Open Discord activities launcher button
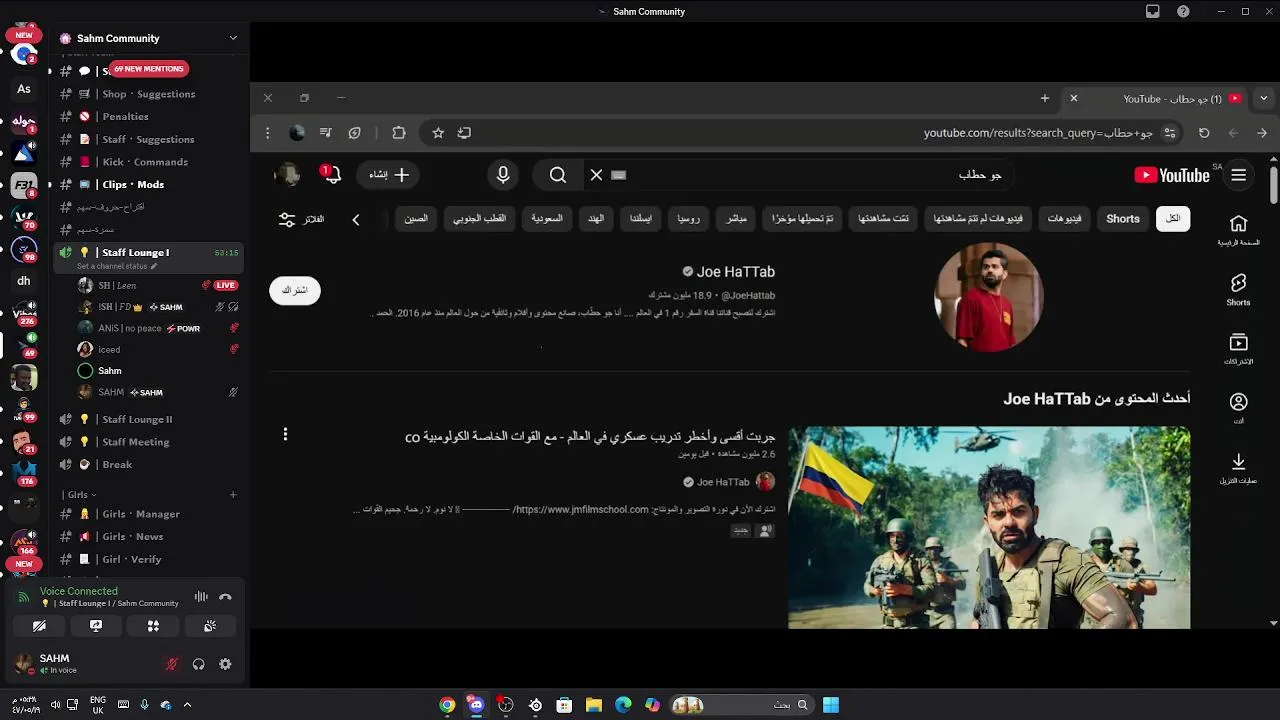Screen dimensions: 1280x720 [153, 626]
